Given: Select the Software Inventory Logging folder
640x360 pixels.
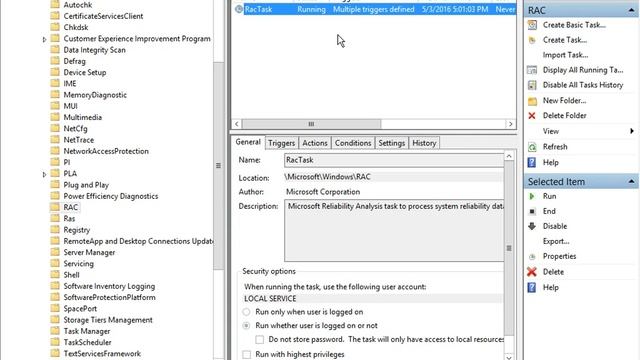Looking at the screenshot, I should (x=109, y=286).
